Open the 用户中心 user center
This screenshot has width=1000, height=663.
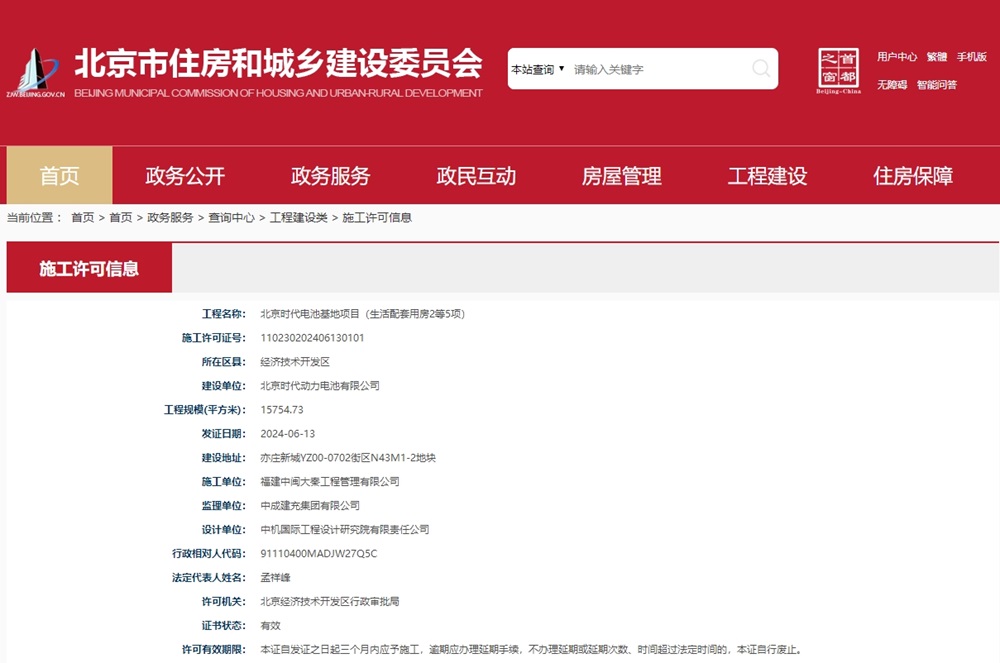pyautogui.click(x=898, y=57)
